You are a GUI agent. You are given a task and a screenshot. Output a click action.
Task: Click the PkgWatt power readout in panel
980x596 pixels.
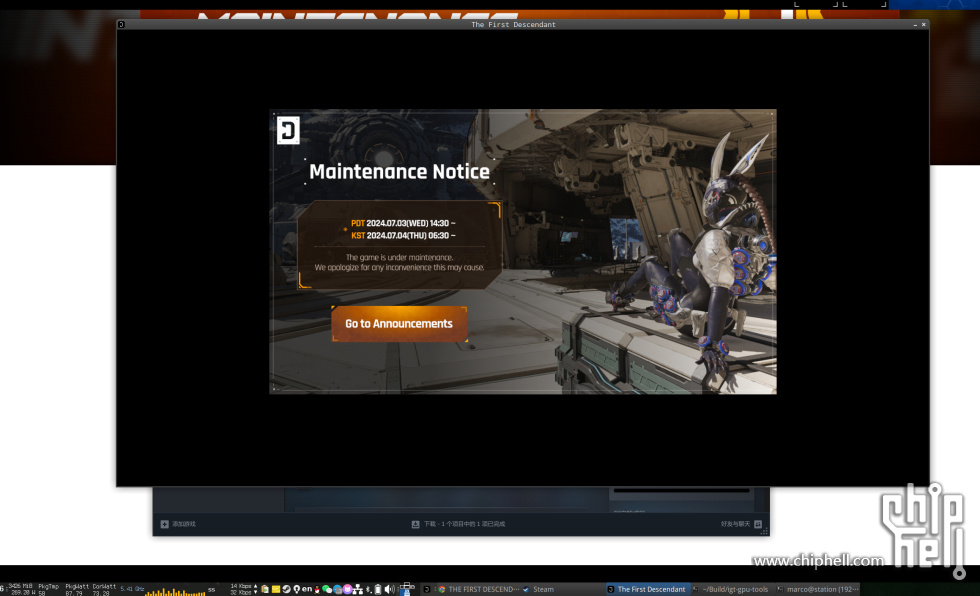(78, 590)
